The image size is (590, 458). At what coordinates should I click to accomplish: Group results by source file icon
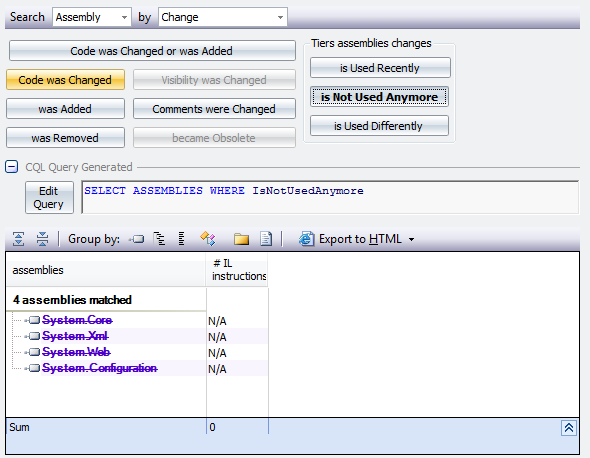point(266,239)
